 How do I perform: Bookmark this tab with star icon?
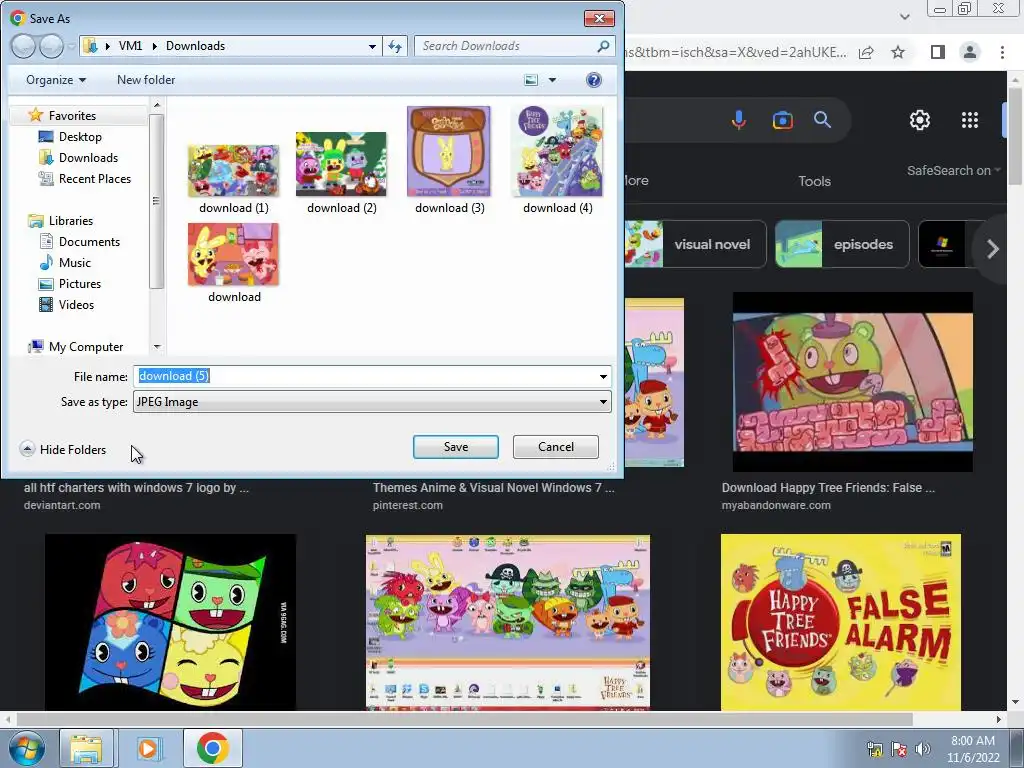[899, 52]
